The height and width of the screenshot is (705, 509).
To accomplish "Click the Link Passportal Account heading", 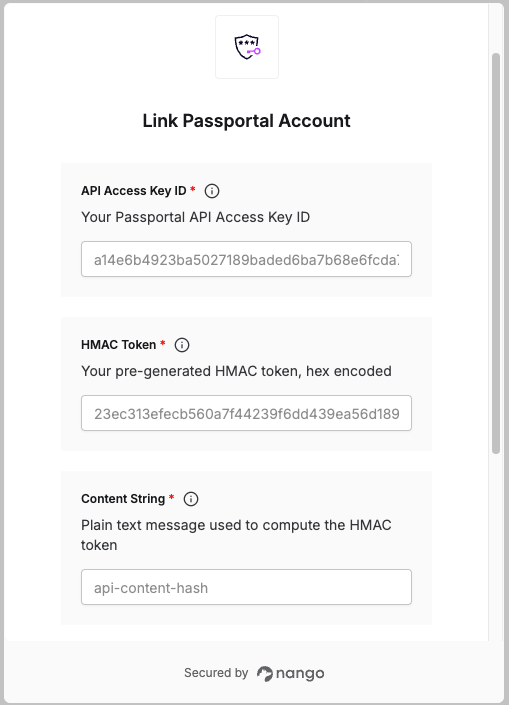I will point(246,120).
